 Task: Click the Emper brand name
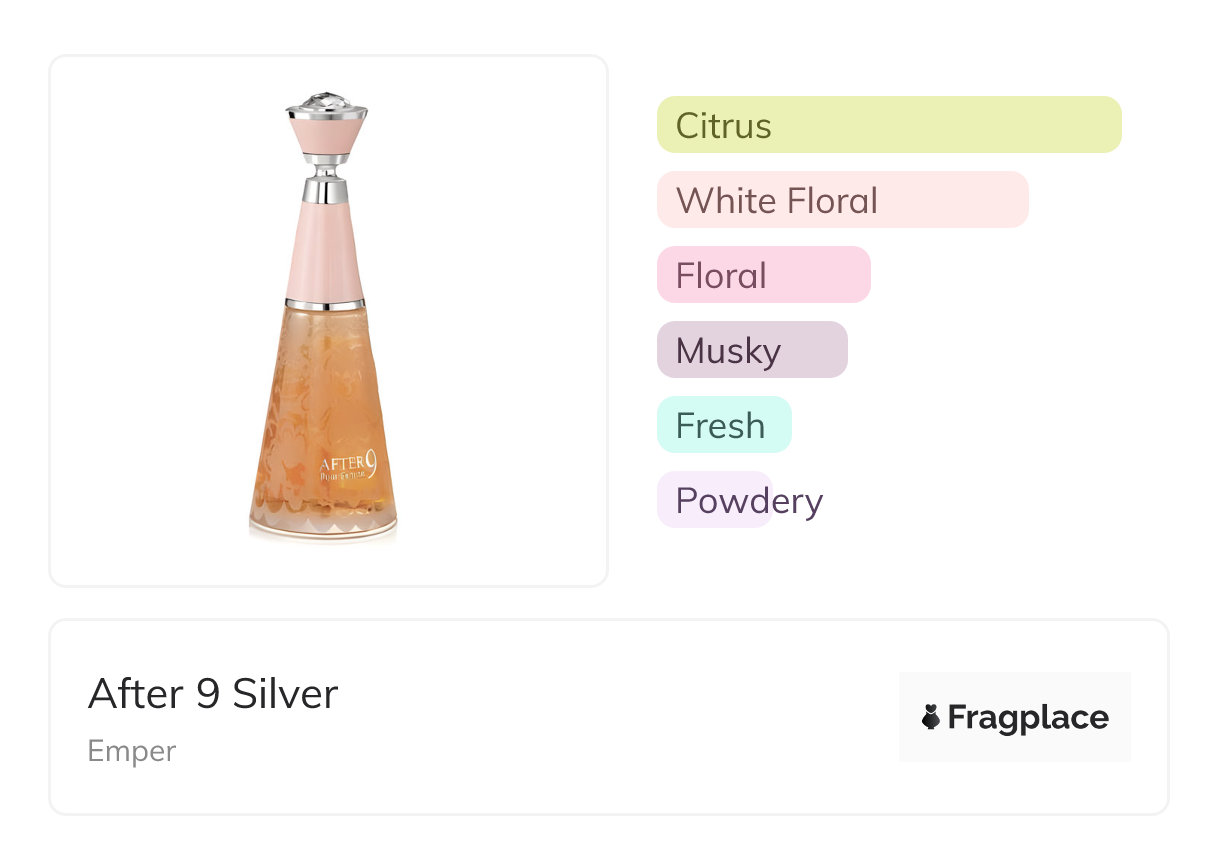tap(132, 751)
